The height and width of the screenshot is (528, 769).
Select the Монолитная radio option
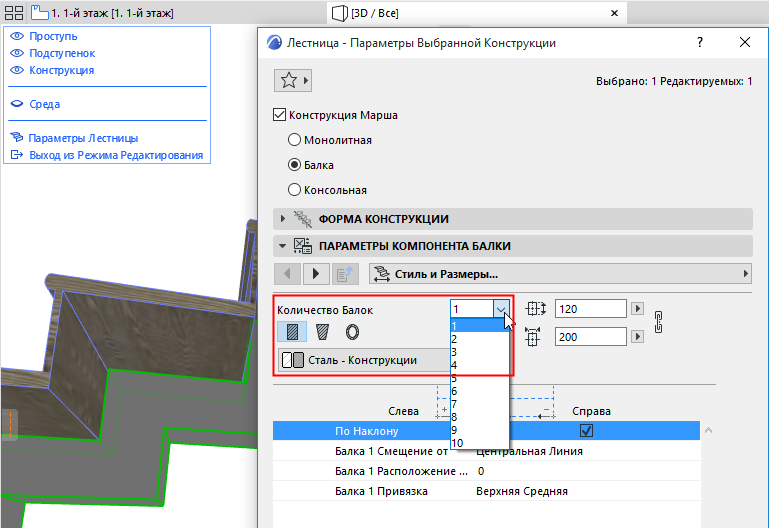[294, 140]
